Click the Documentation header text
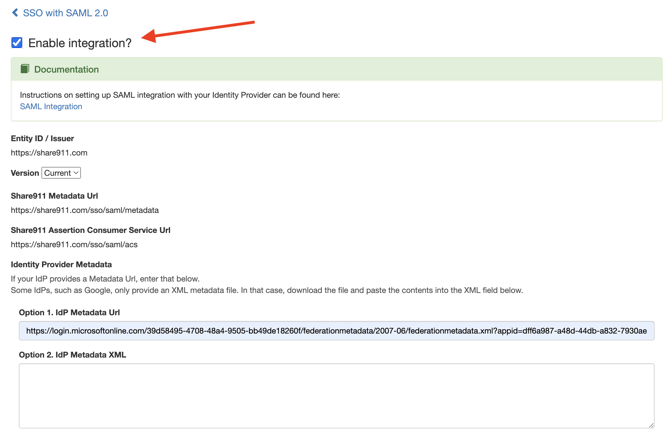Image resolution: width=670 pixels, height=443 pixels. pyautogui.click(x=66, y=69)
